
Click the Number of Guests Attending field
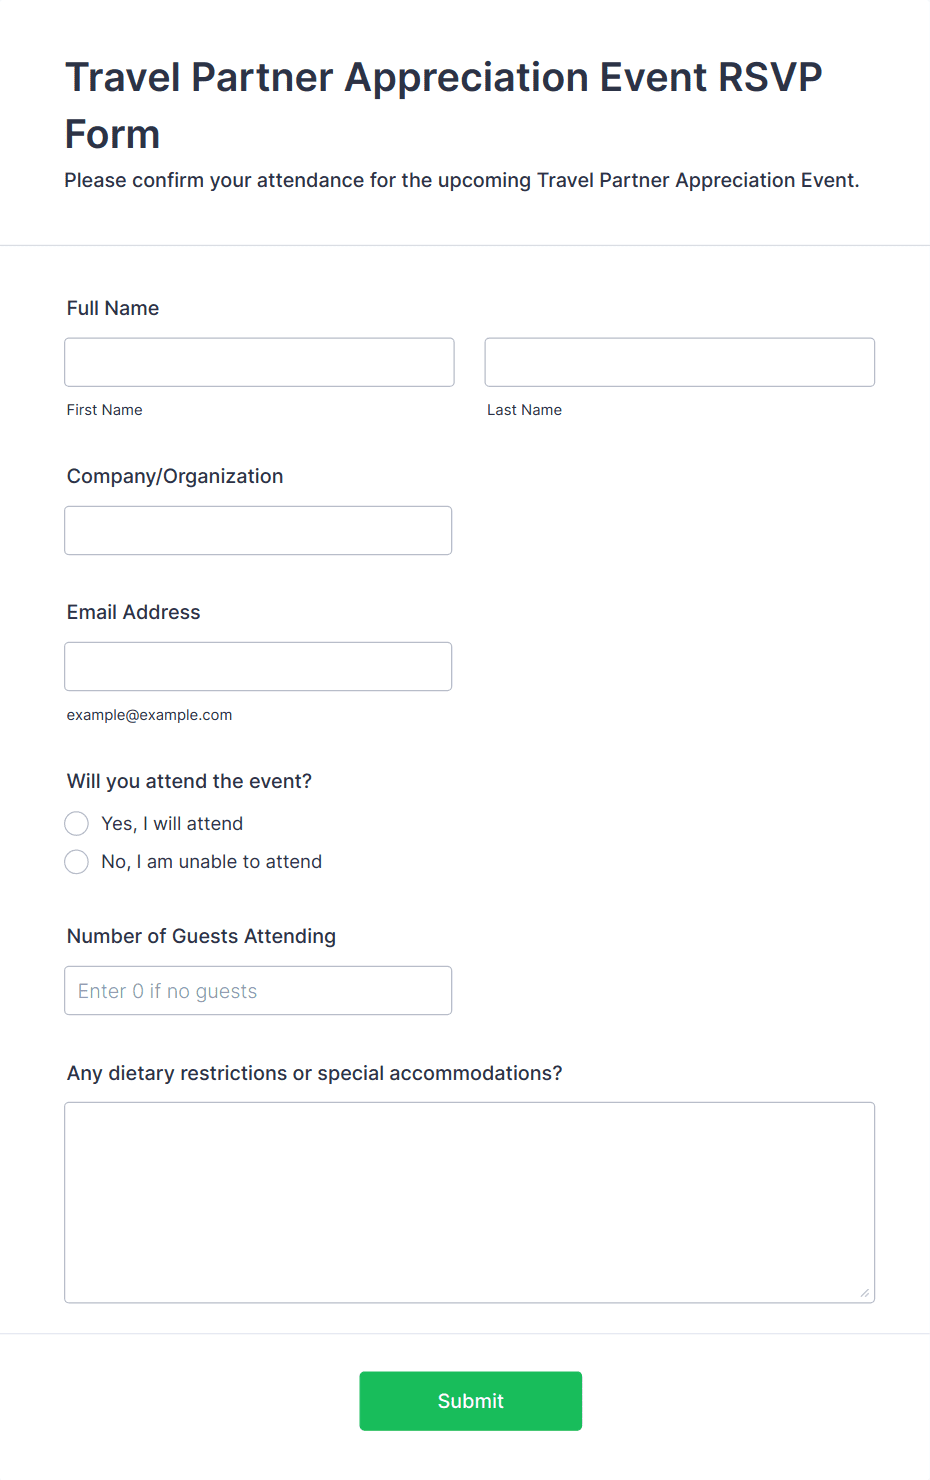click(258, 990)
